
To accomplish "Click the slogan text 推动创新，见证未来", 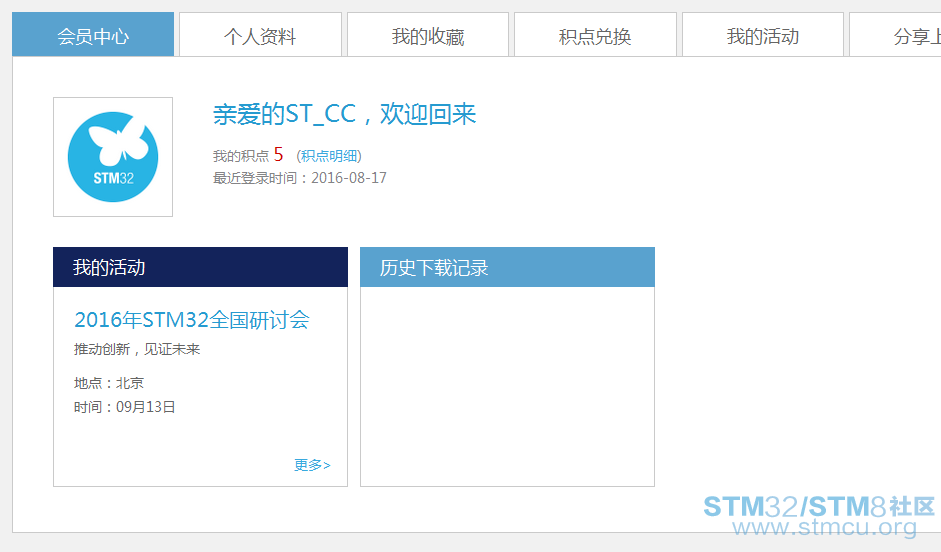I will 137,349.
